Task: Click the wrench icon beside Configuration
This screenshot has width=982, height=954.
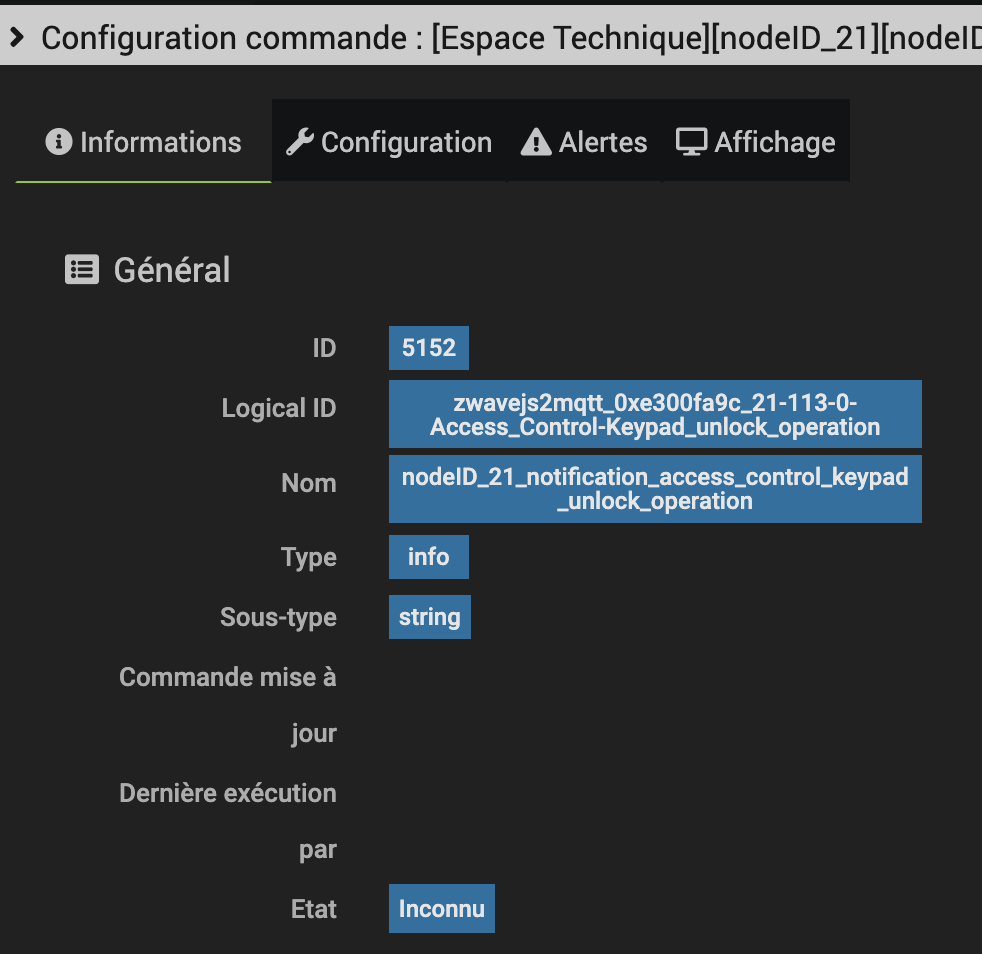Action: tap(299, 142)
